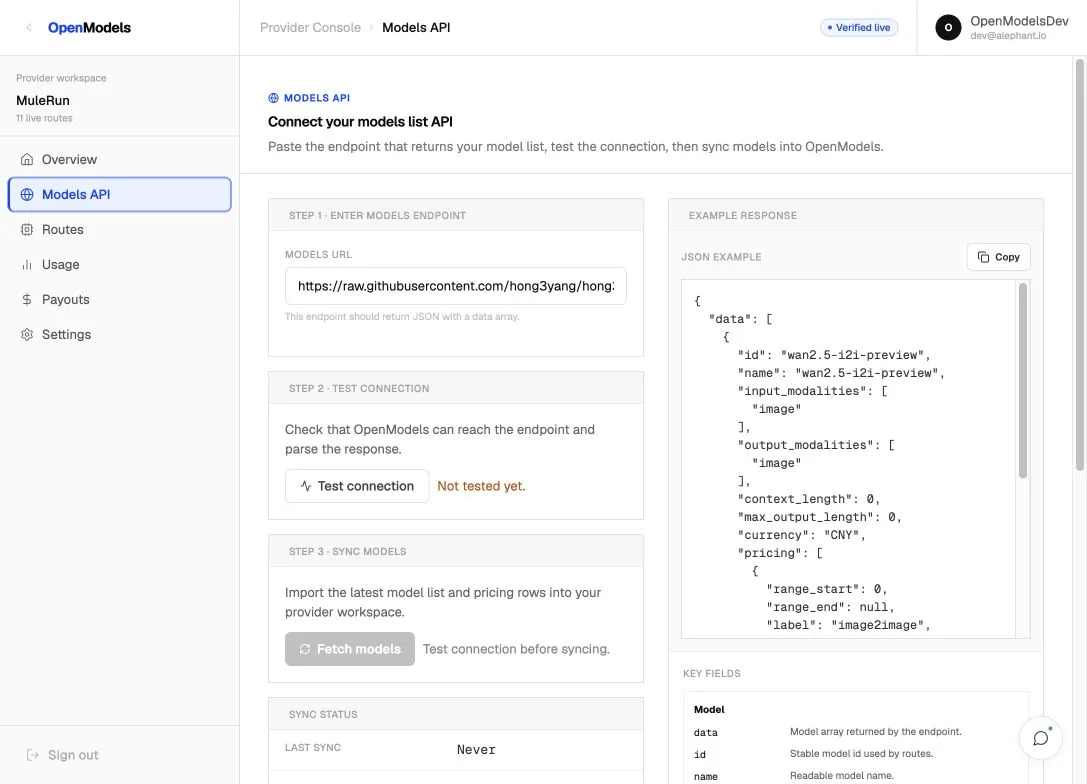Open the Usage section

[x=119, y=265]
